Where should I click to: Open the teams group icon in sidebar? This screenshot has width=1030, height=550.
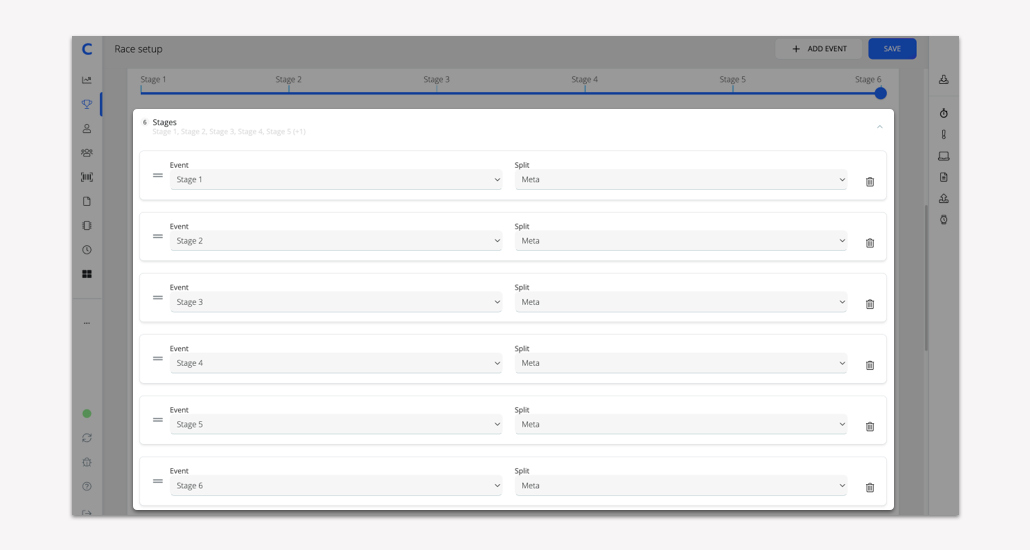click(87, 153)
